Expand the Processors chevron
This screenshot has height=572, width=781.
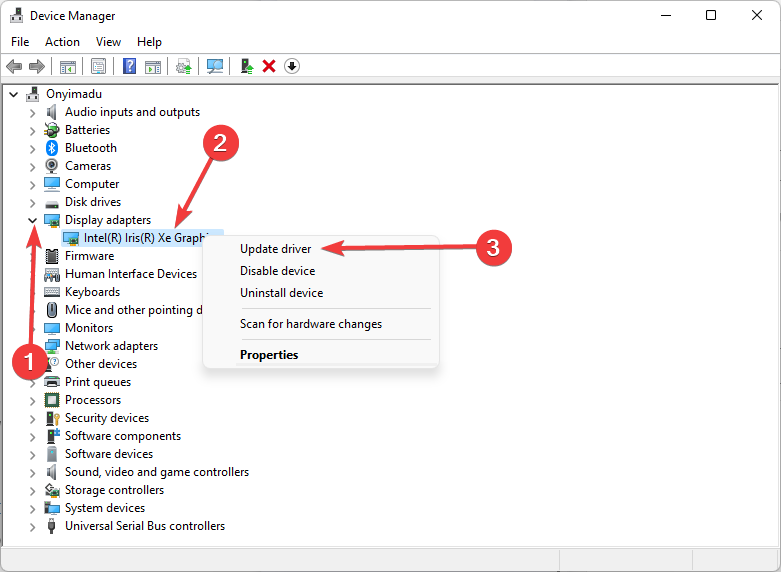[32, 401]
